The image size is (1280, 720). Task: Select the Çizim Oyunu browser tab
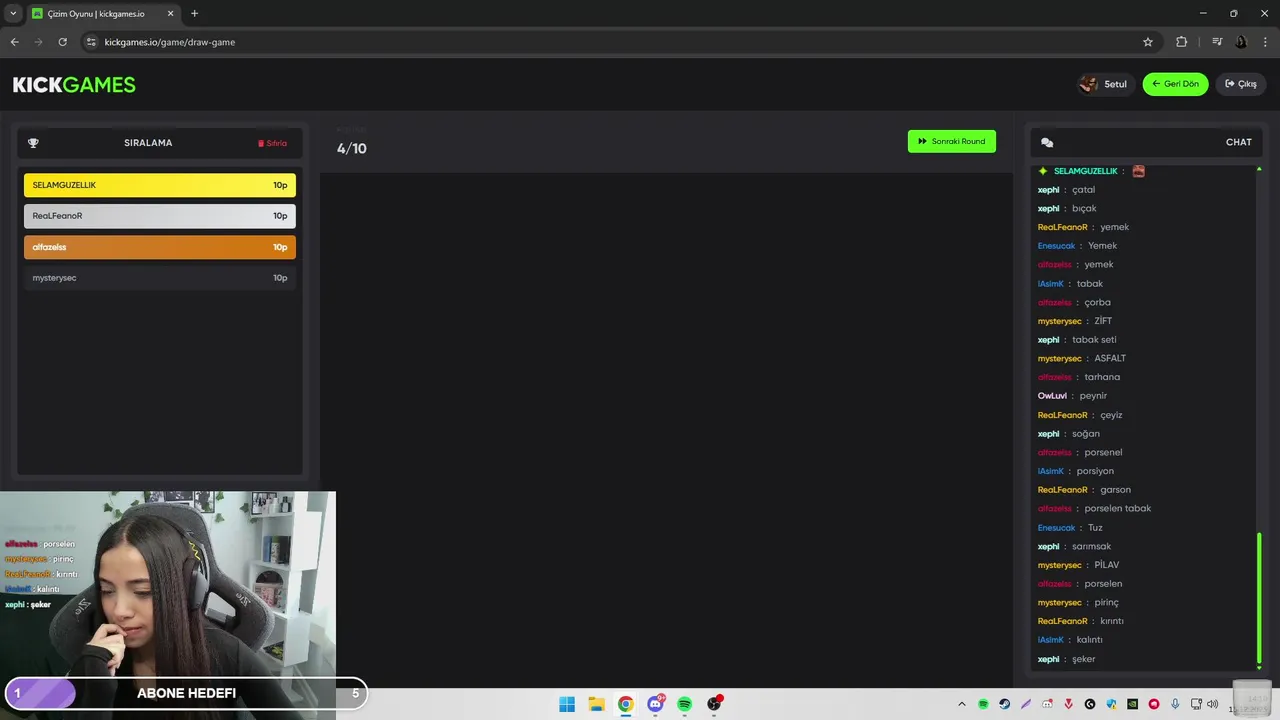point(102,14)
